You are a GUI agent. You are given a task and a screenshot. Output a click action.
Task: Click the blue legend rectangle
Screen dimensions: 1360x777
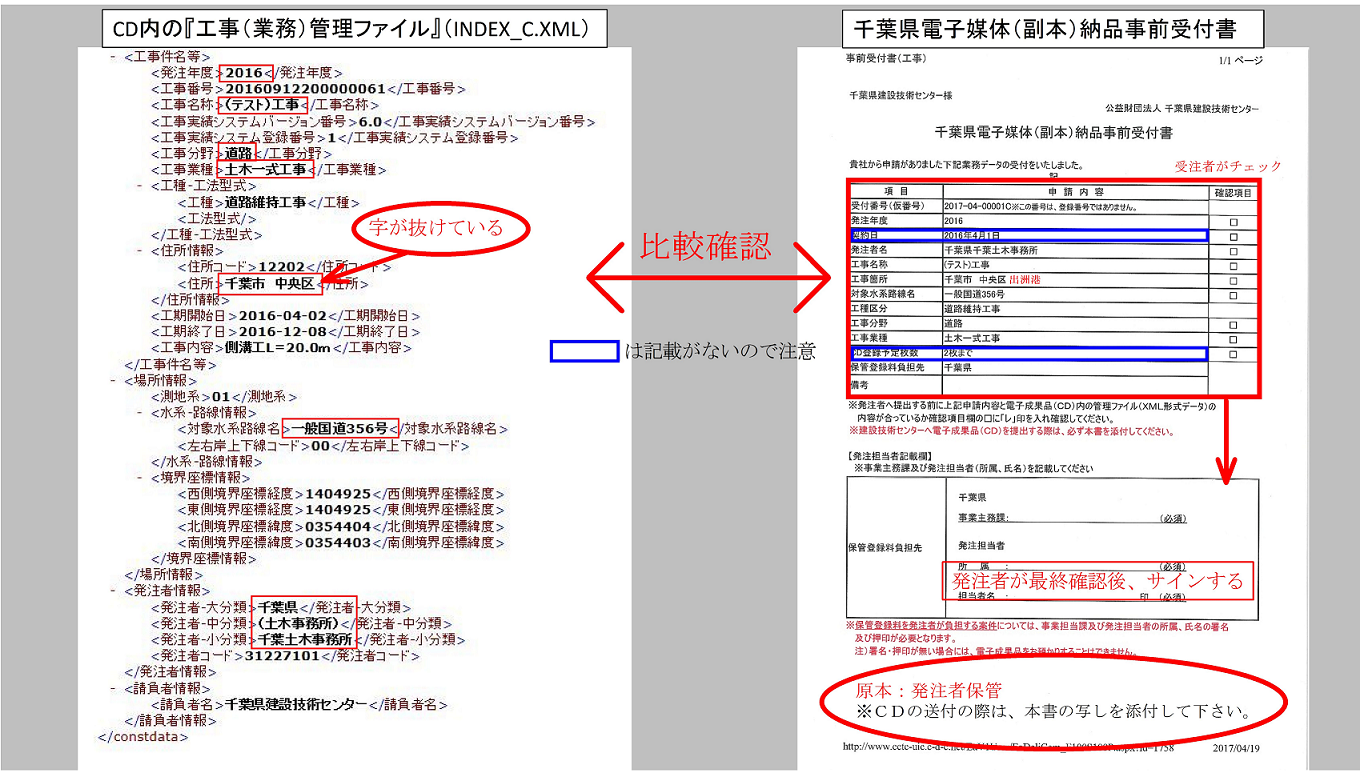584,351
